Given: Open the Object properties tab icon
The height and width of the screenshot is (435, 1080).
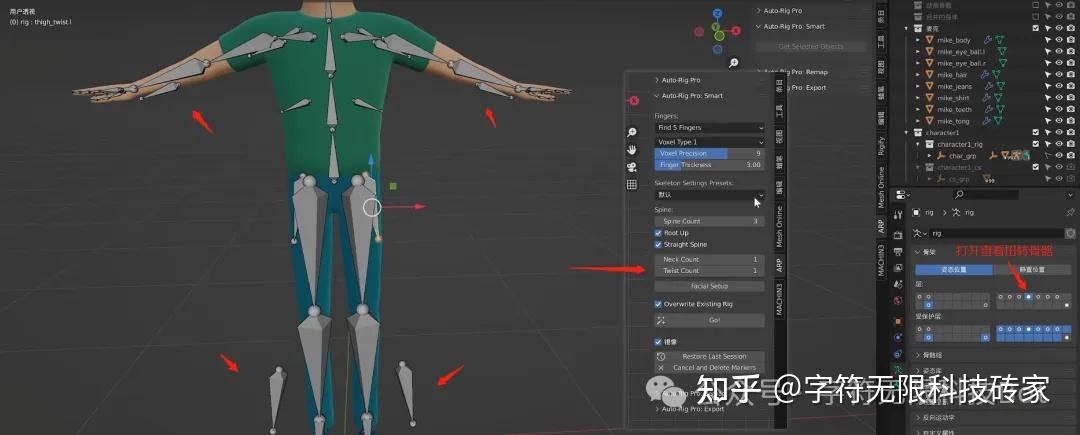Looking at the screenshot, I should pyautogui.click(x=897, y=321).
